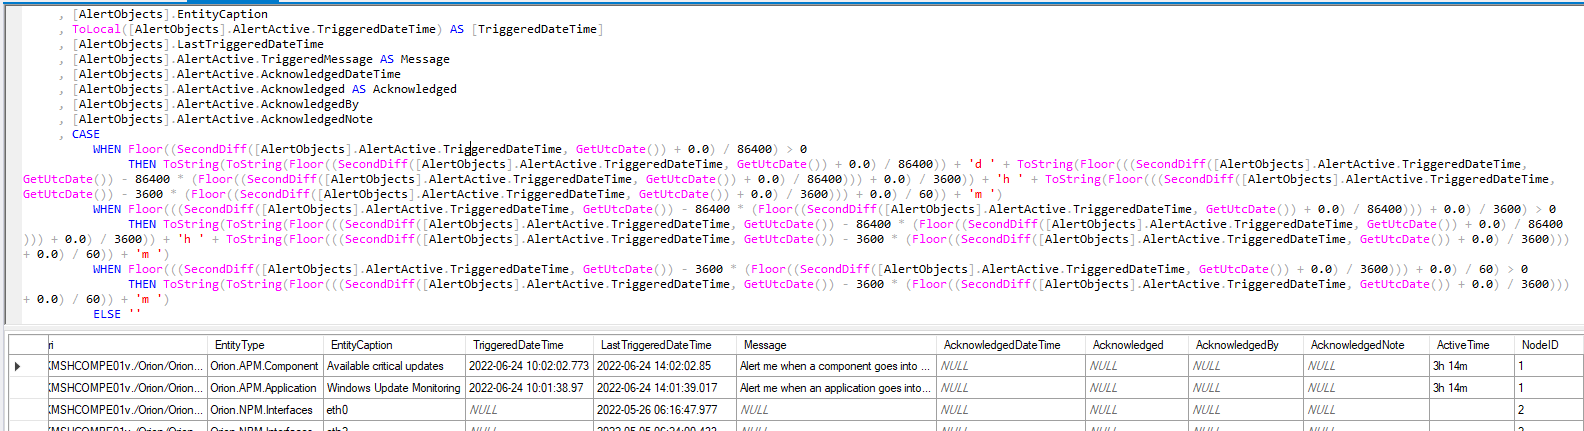This screenshot has height=431, width=1584.
Task: Select the '2022-06-24 14:02:02.85' cell
Action: pyautogui.click(x=665, y=366)
